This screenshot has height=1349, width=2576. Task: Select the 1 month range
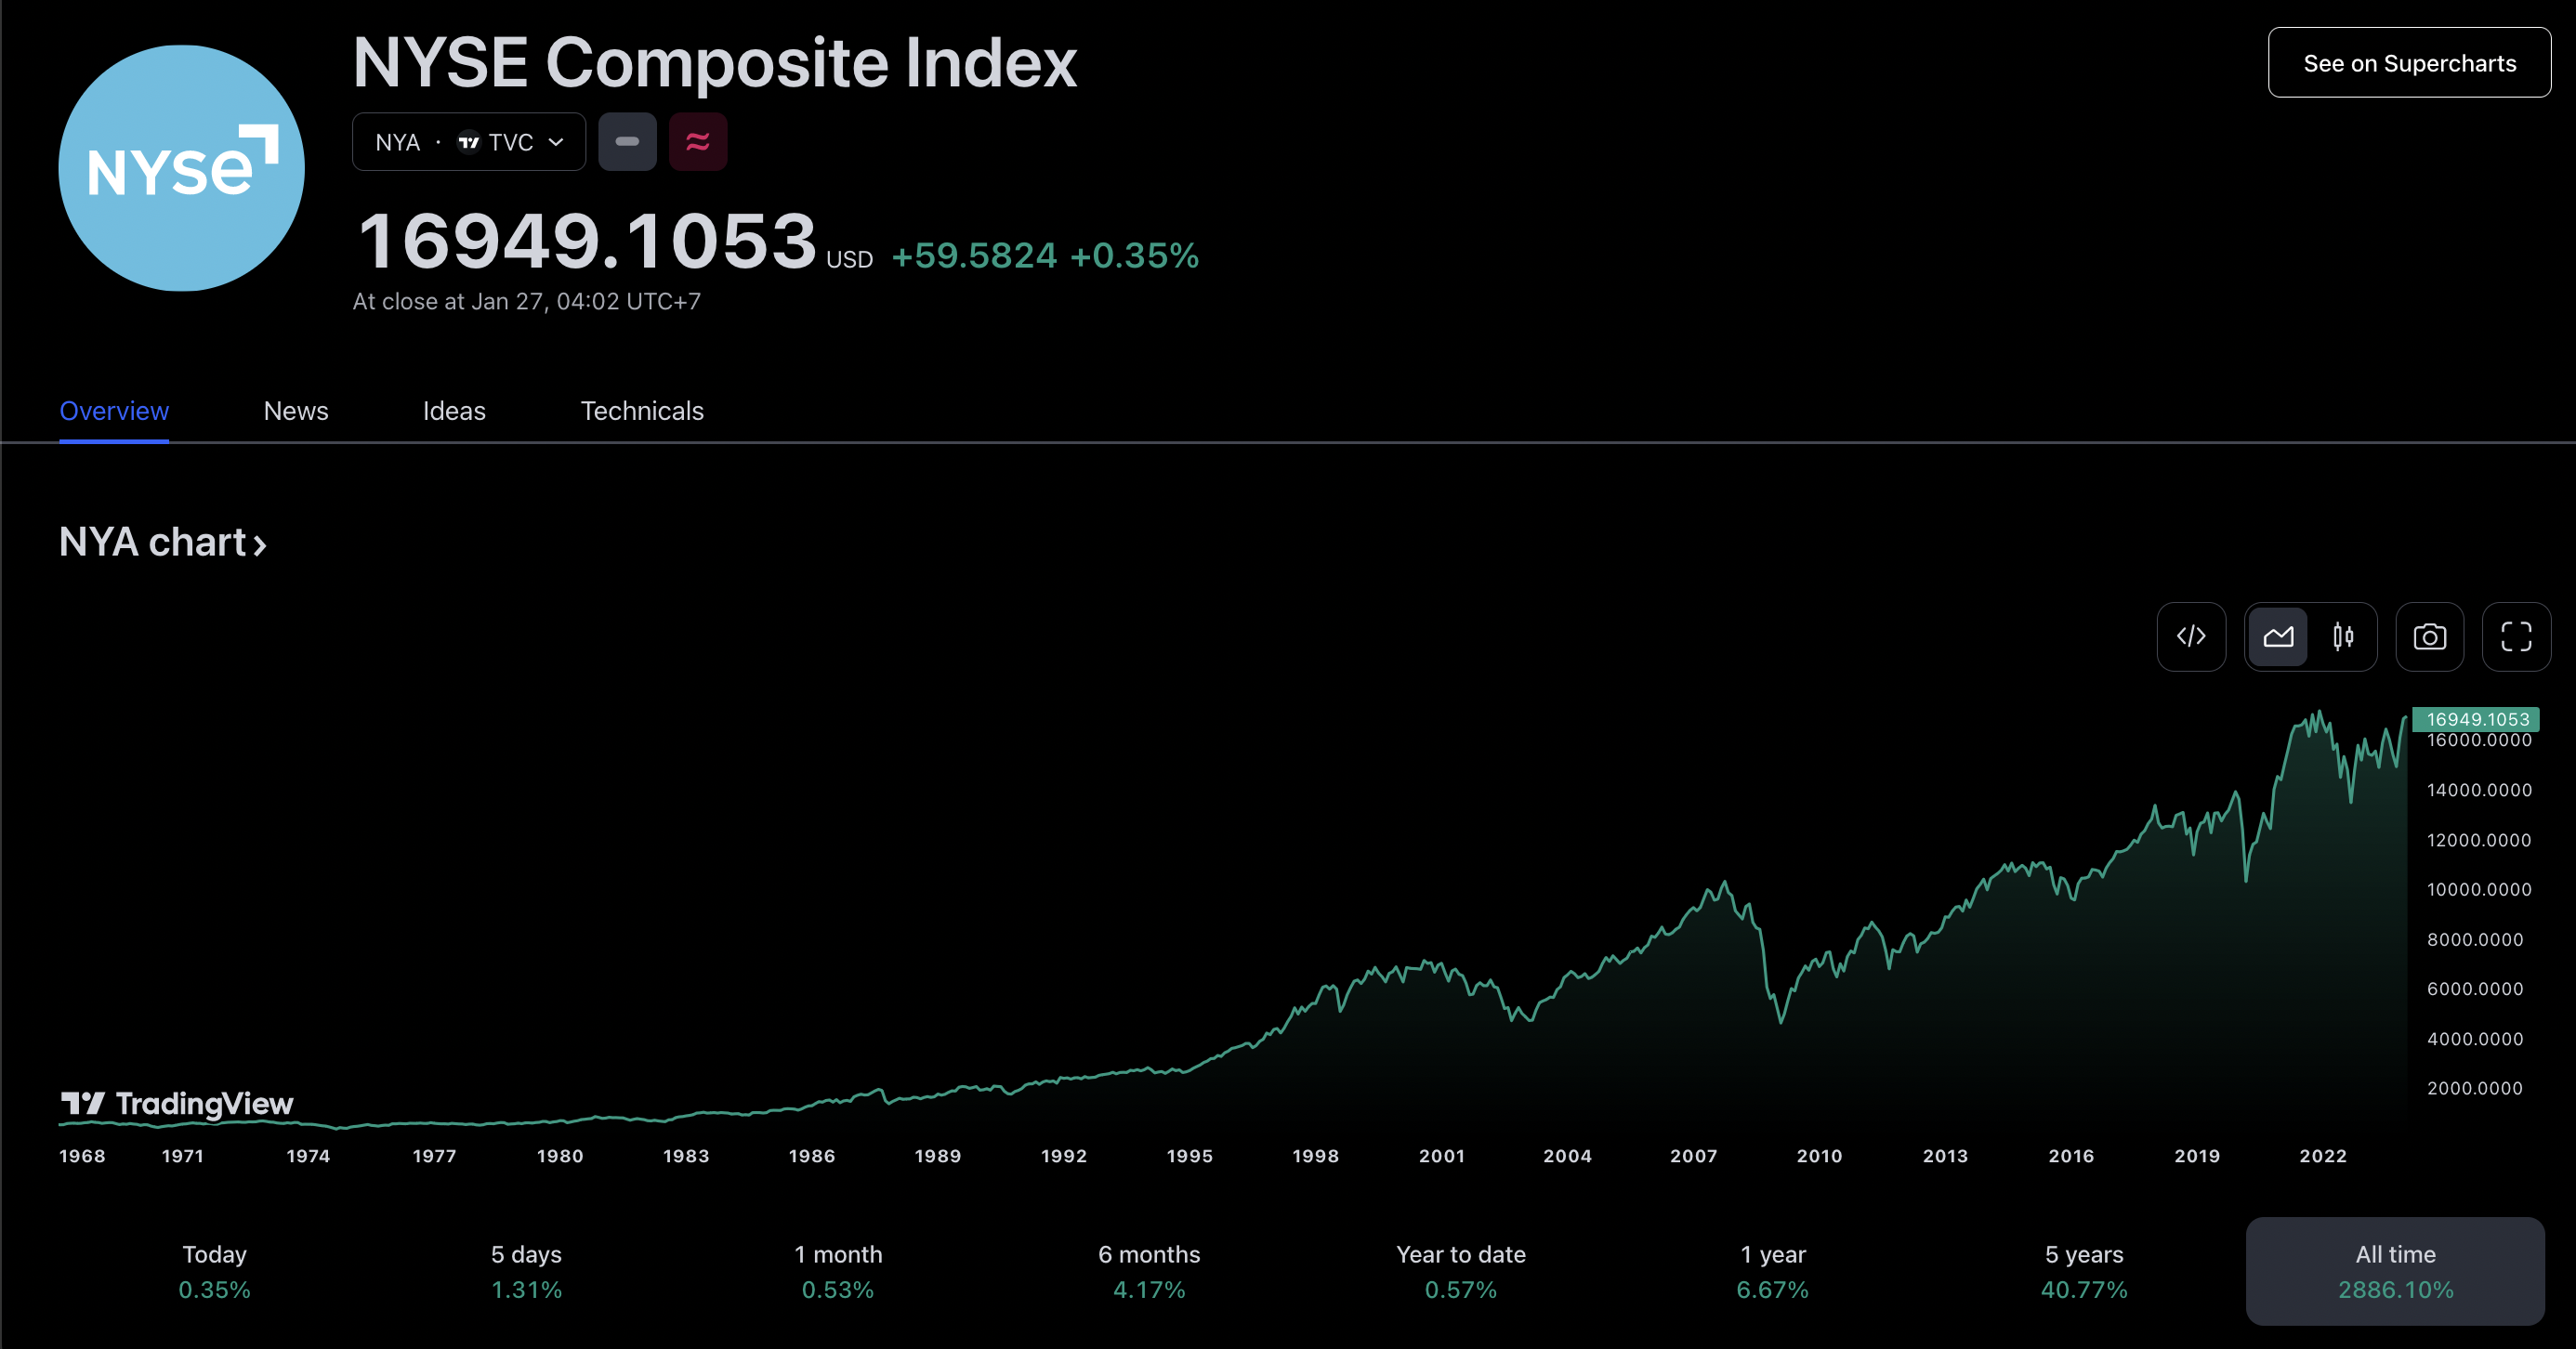(838, 1271)
